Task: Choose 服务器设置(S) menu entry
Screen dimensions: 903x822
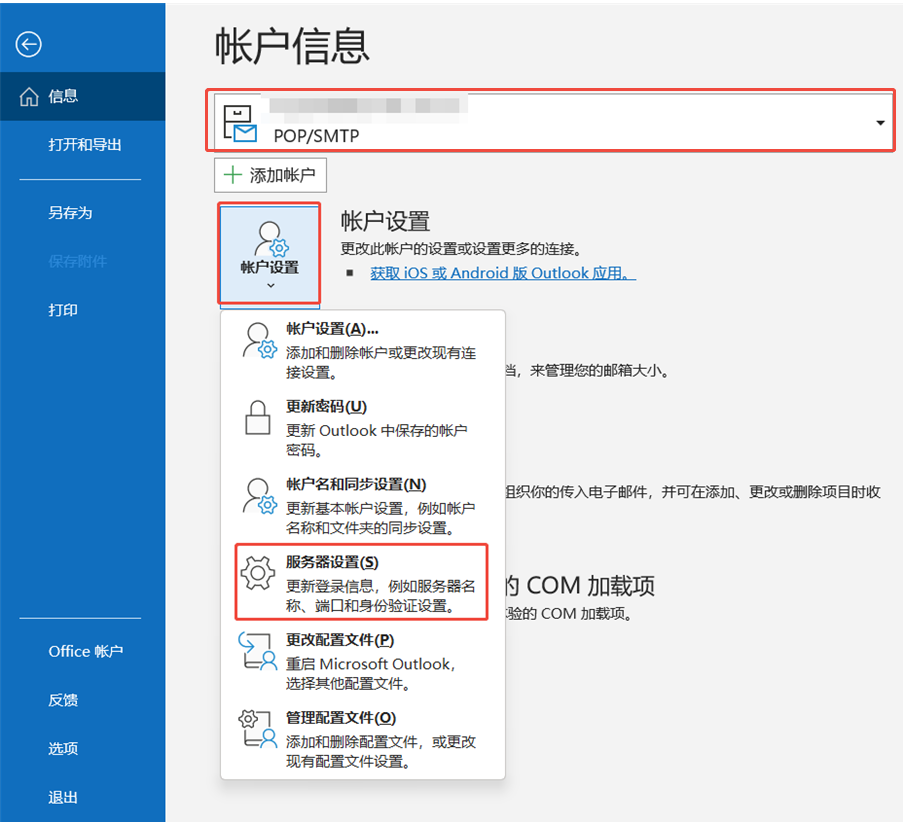Action: pyautogui.click(x=362, y=582)
